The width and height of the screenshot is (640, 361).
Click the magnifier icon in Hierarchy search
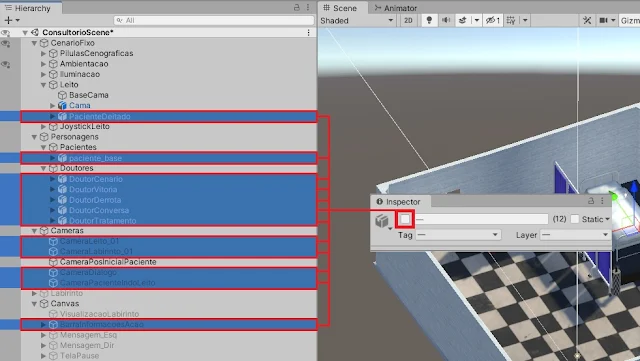tap(120, 20)
